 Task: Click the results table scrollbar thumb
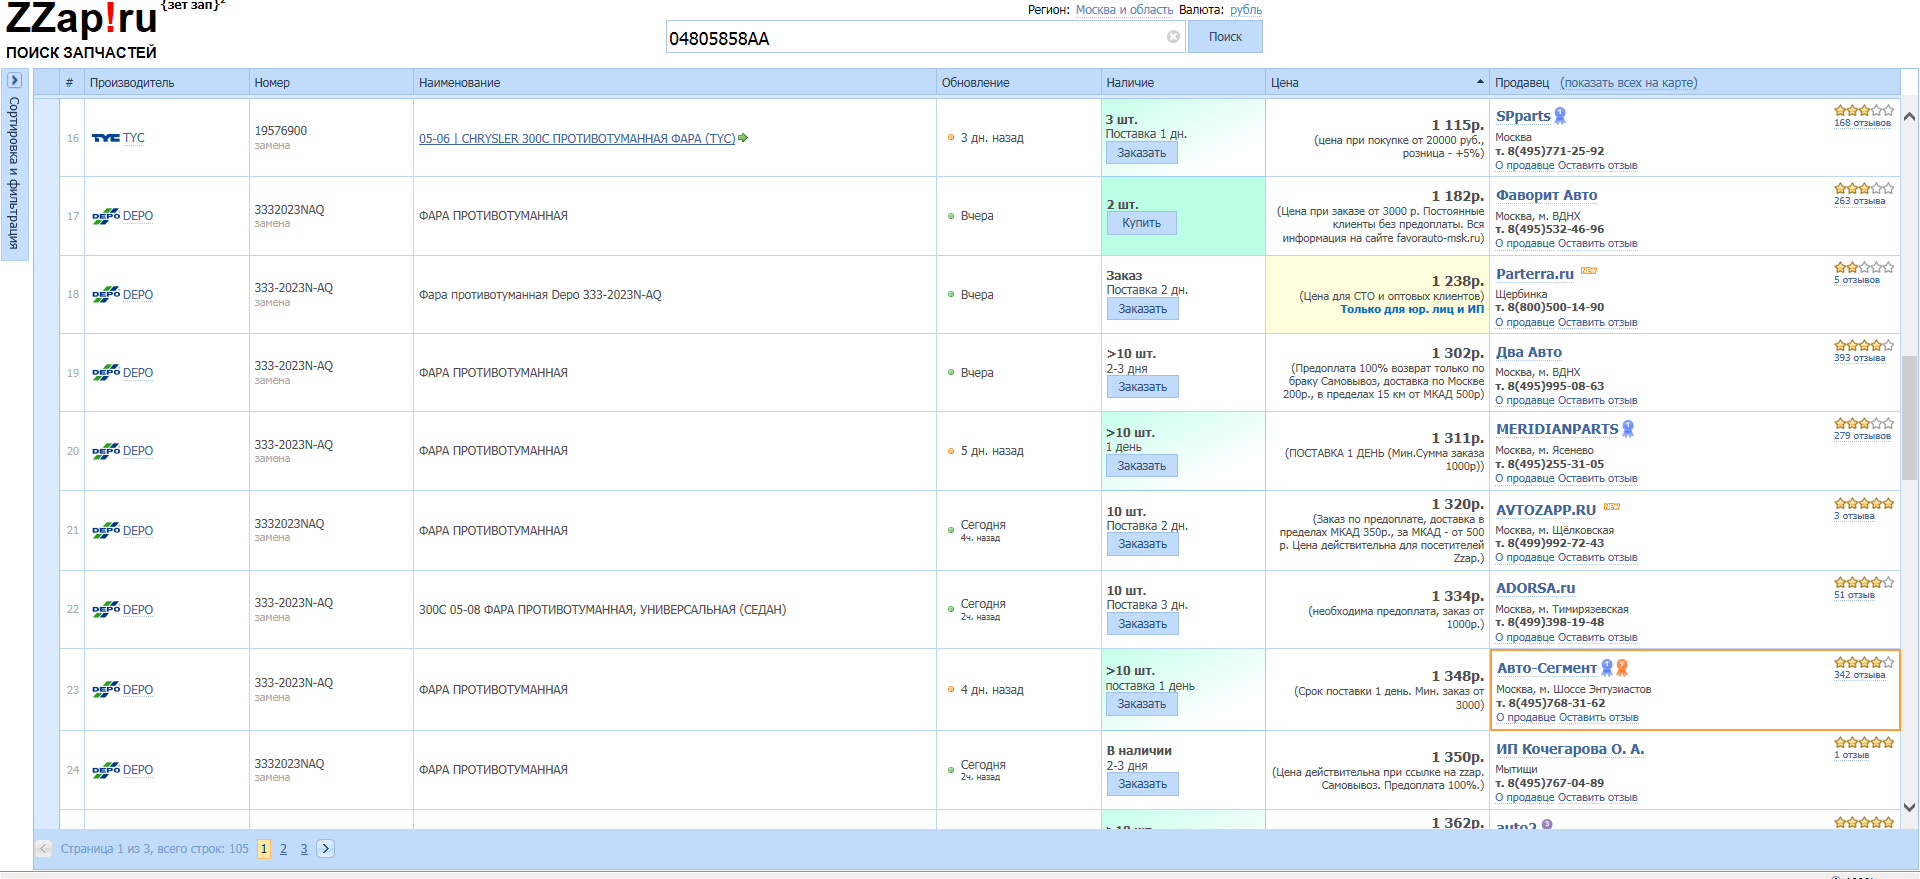pyautogui.click(x=1909, y=418)
